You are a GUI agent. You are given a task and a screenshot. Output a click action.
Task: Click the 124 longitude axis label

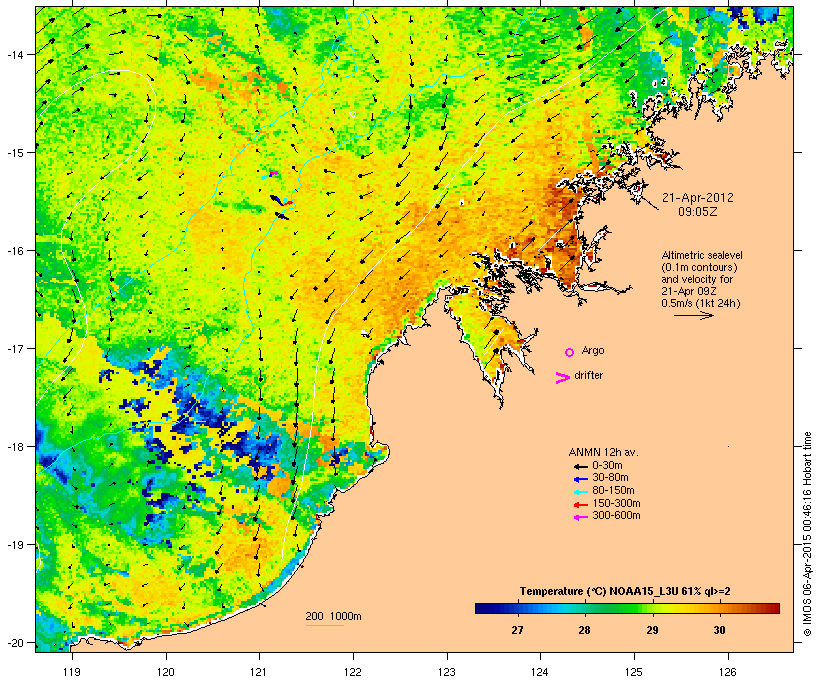(x=540, y=672)
